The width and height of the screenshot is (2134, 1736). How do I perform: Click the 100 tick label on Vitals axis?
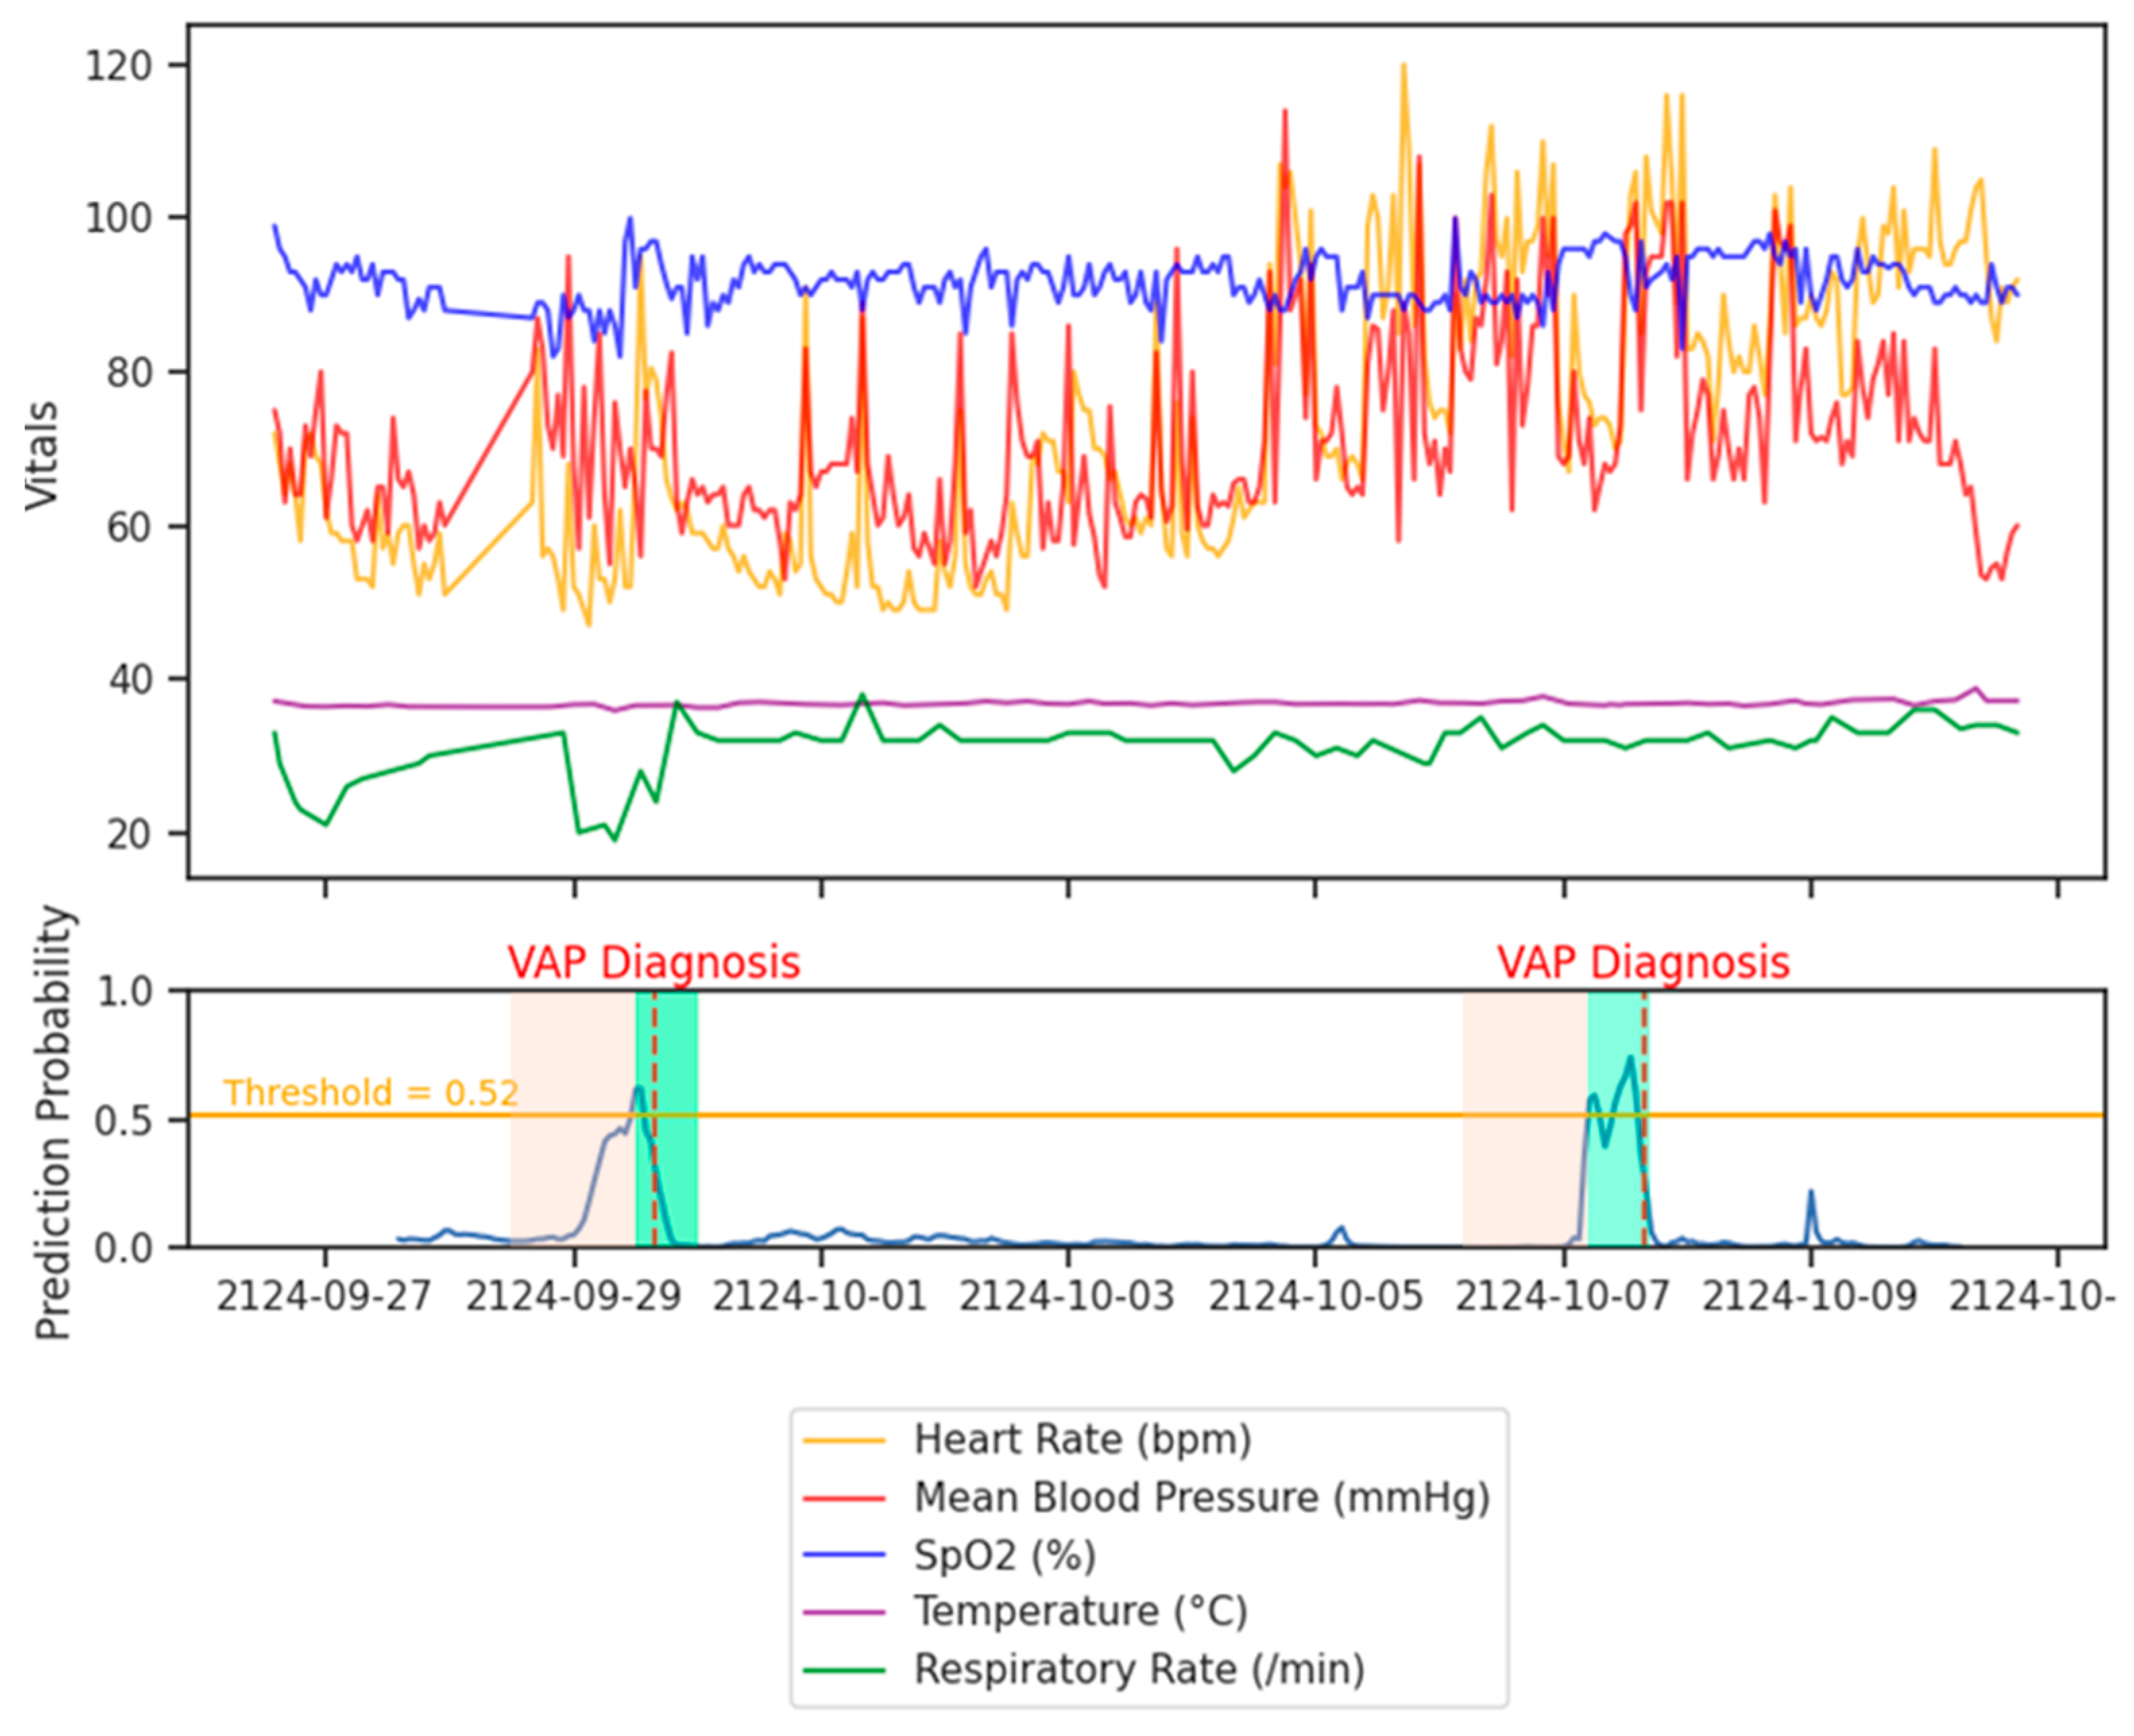(x=118, y=218)
